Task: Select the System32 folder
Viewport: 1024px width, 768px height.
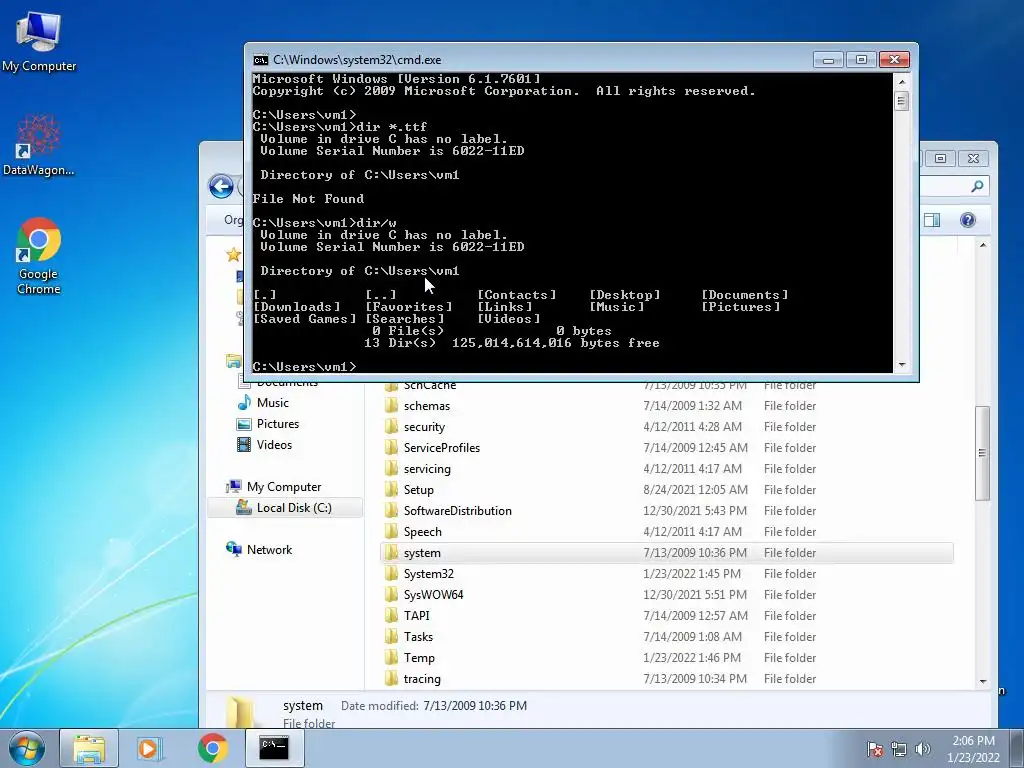Action: [x=428, y=574]
